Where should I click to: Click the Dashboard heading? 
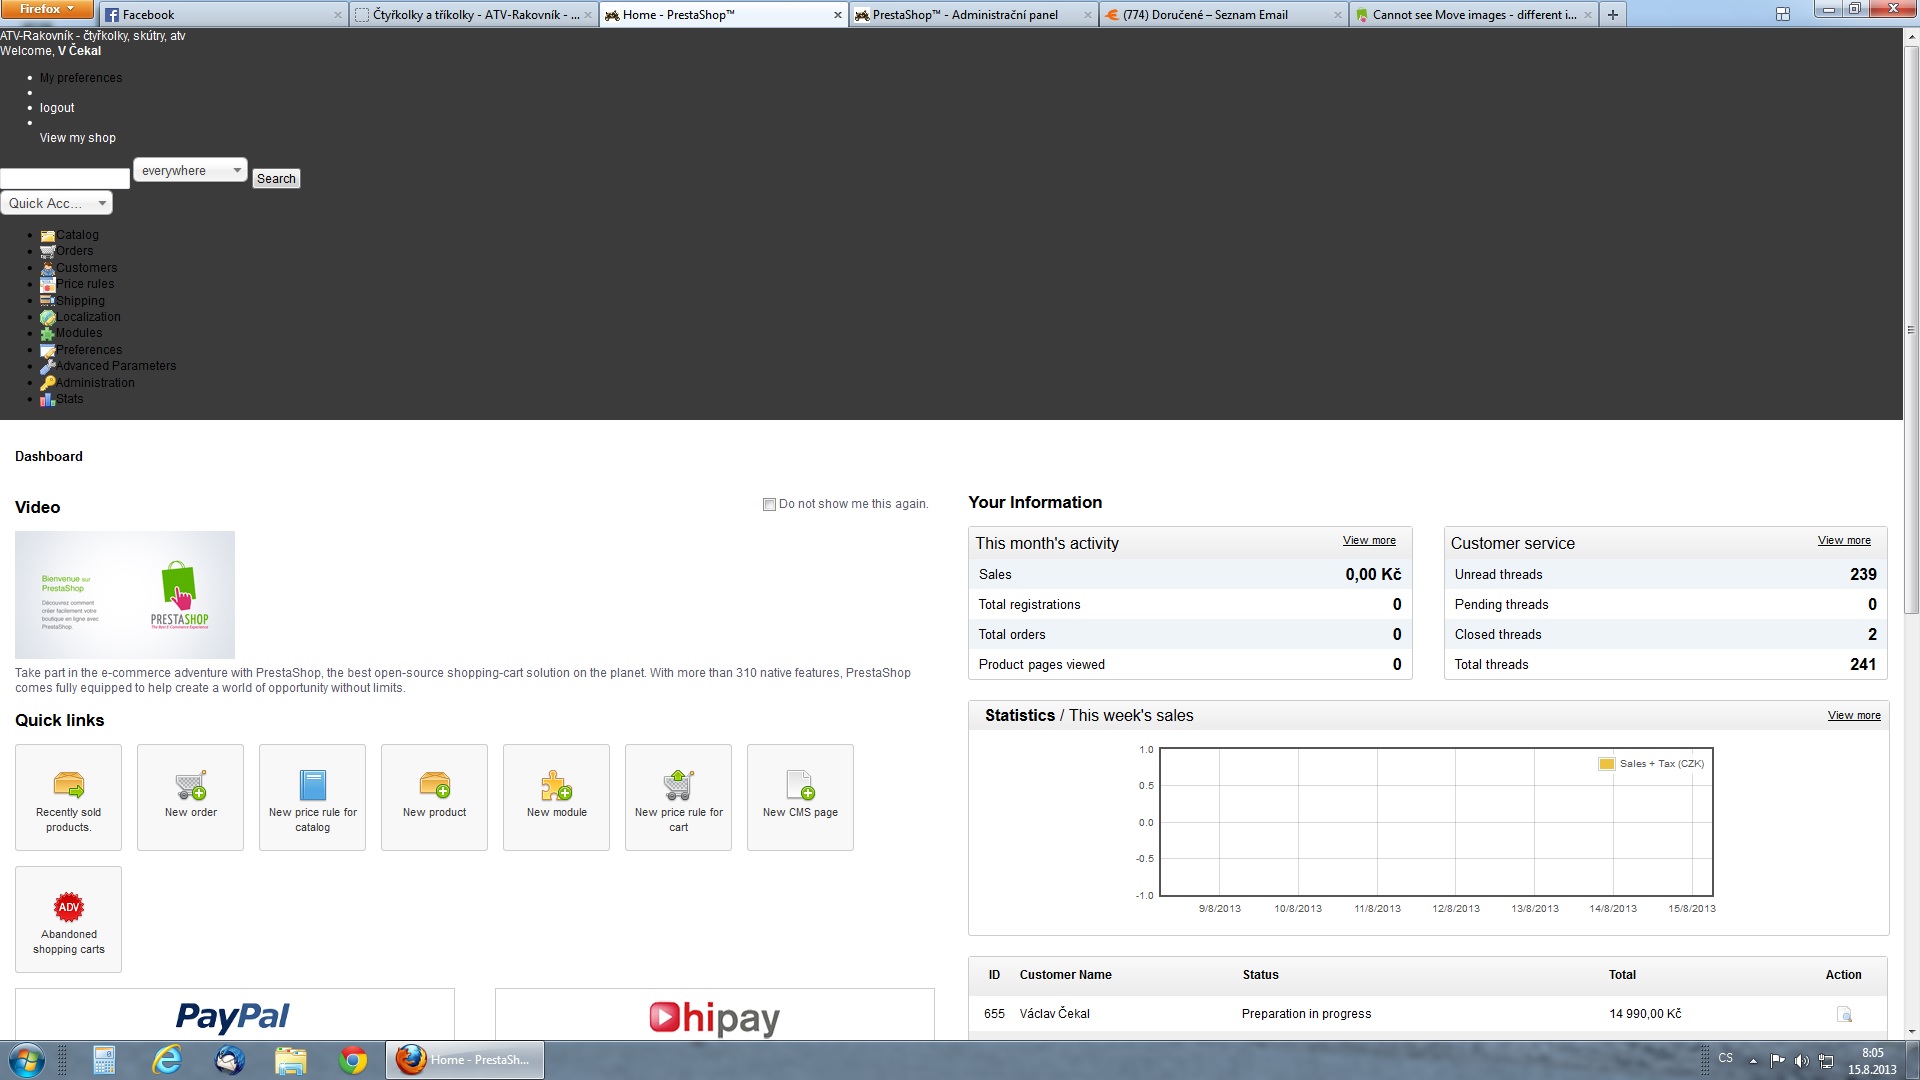[x=49, y=457]
